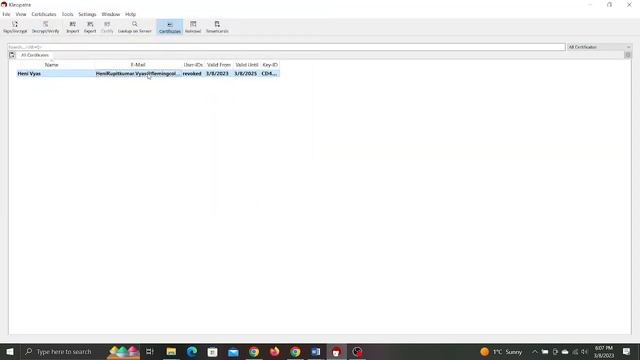Screen dimensions: 640x360
Task: Sort by the Name column header
Action: click(51, 65)
